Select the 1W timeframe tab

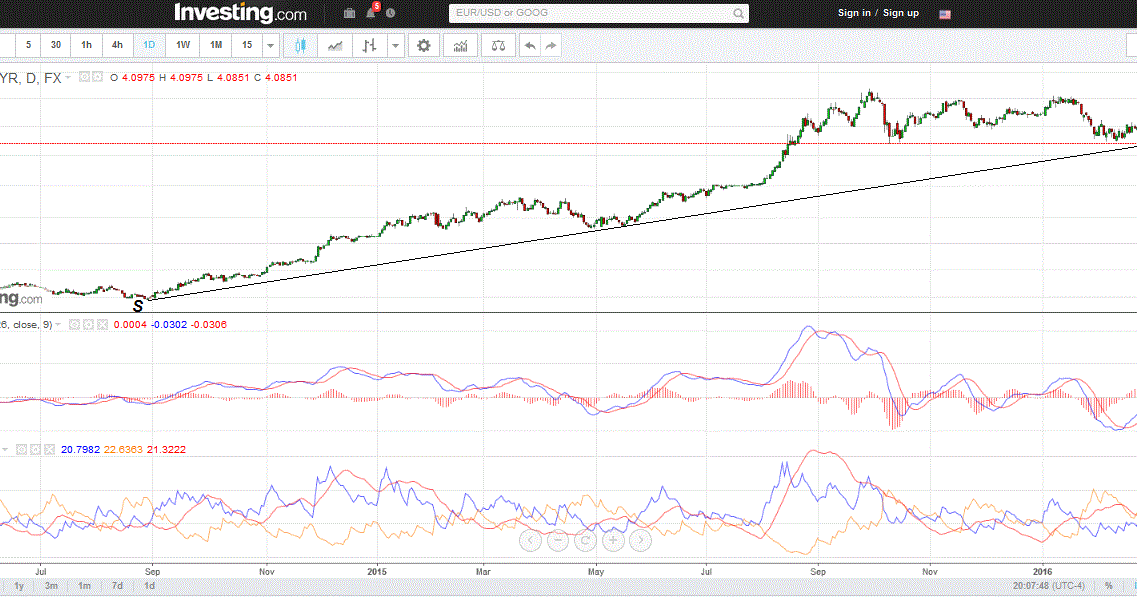pos(182,45)
